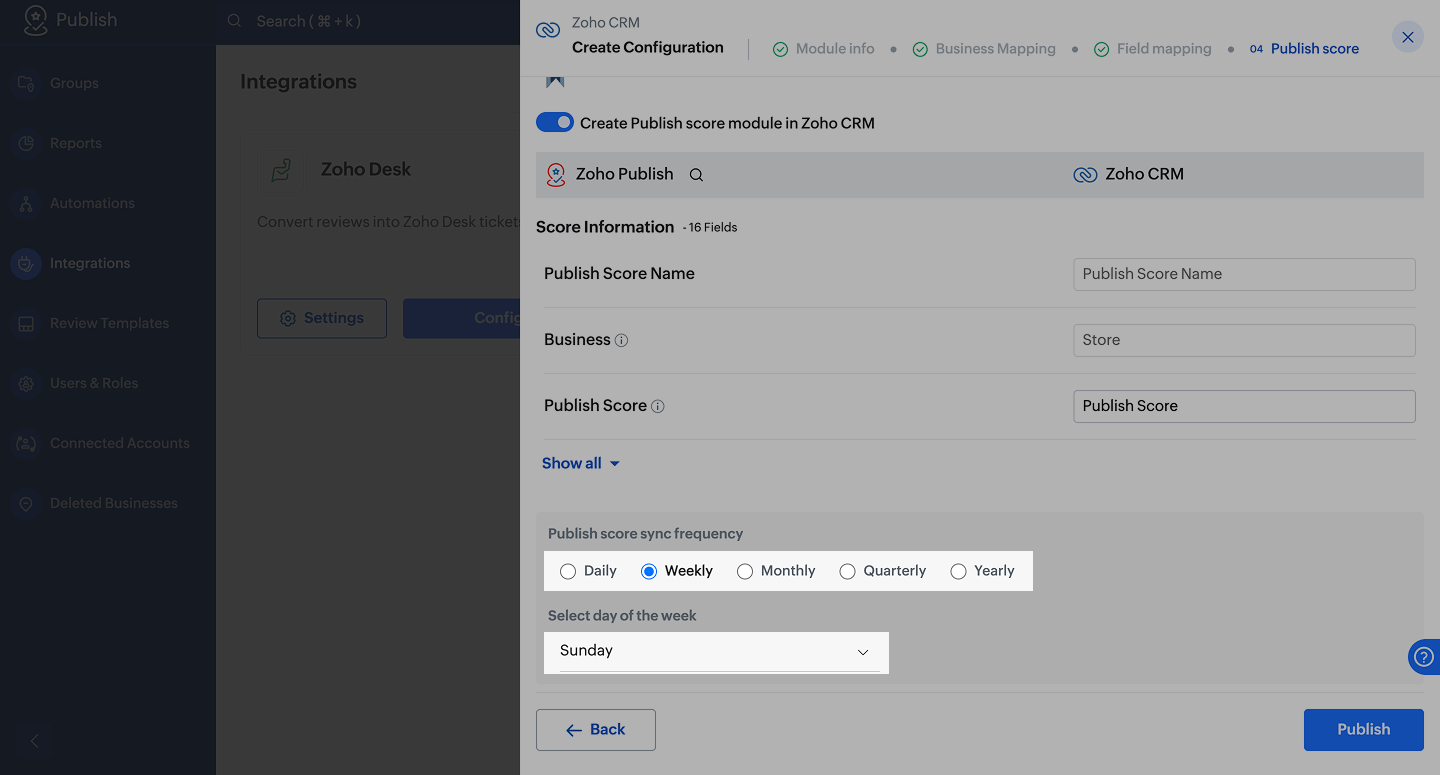Viewport: 1440px width, 775px height.
Task: Click the Publish app logo icon
Action: pyautogui.click(x=35, y=21)
